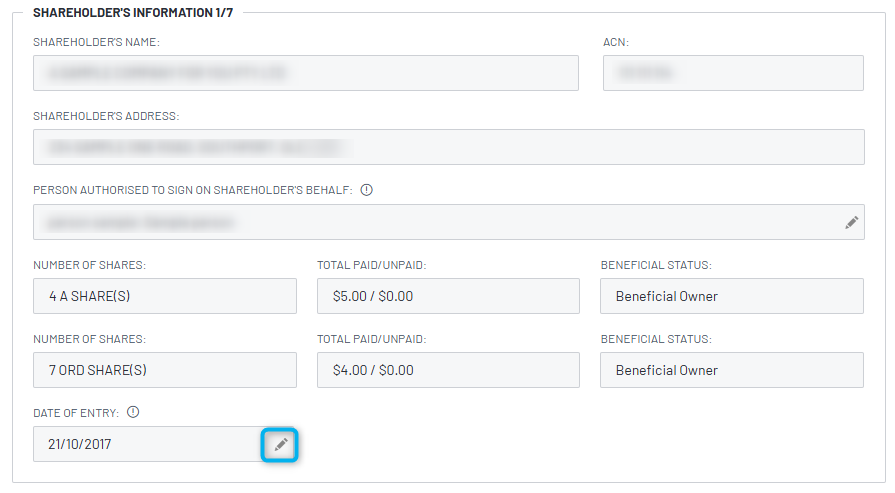
Task: Click Beneficial Owner field for ORD shares row
Action: pyautogui.click(x=732, y=370)
